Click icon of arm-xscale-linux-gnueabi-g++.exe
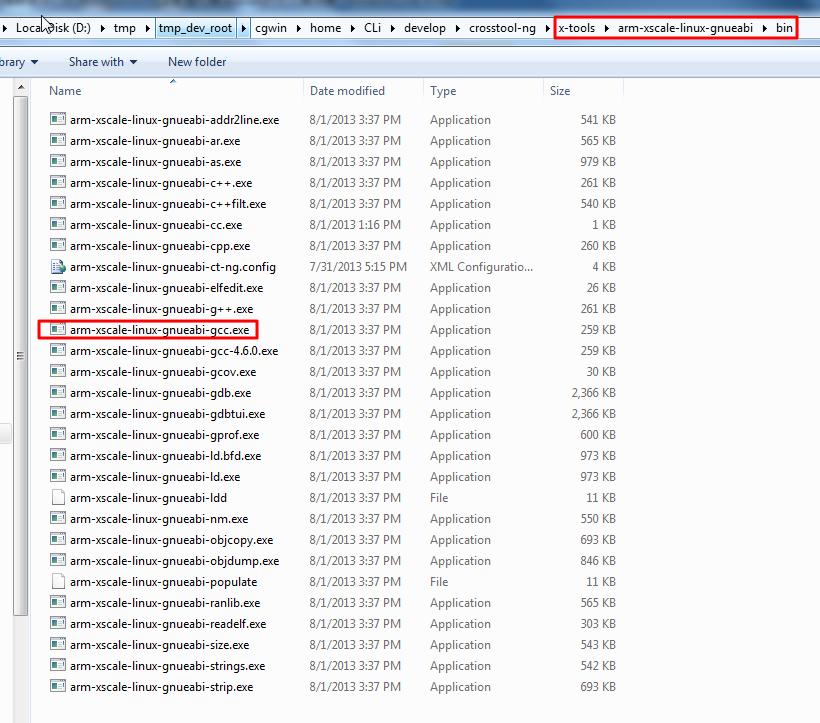The width and height of the screenshot is (820, 723). (x=58, y=308)
